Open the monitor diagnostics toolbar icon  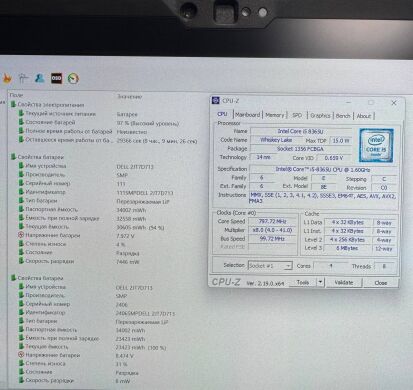[23, 78]
